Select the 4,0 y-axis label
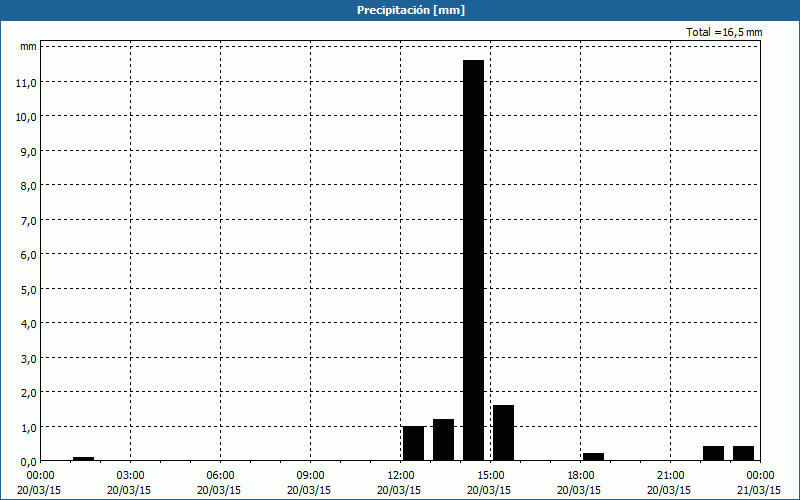This screenshot has width=800, height=500. [29, 324]
